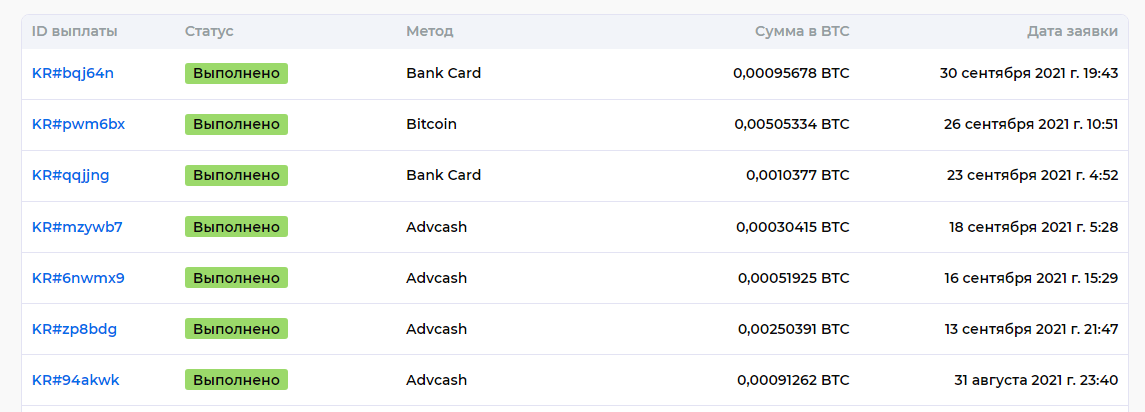Select date 31 августа 2021 г. 23:40
The height and width of the screenshot is (412, 1145).
[1036, 380]
